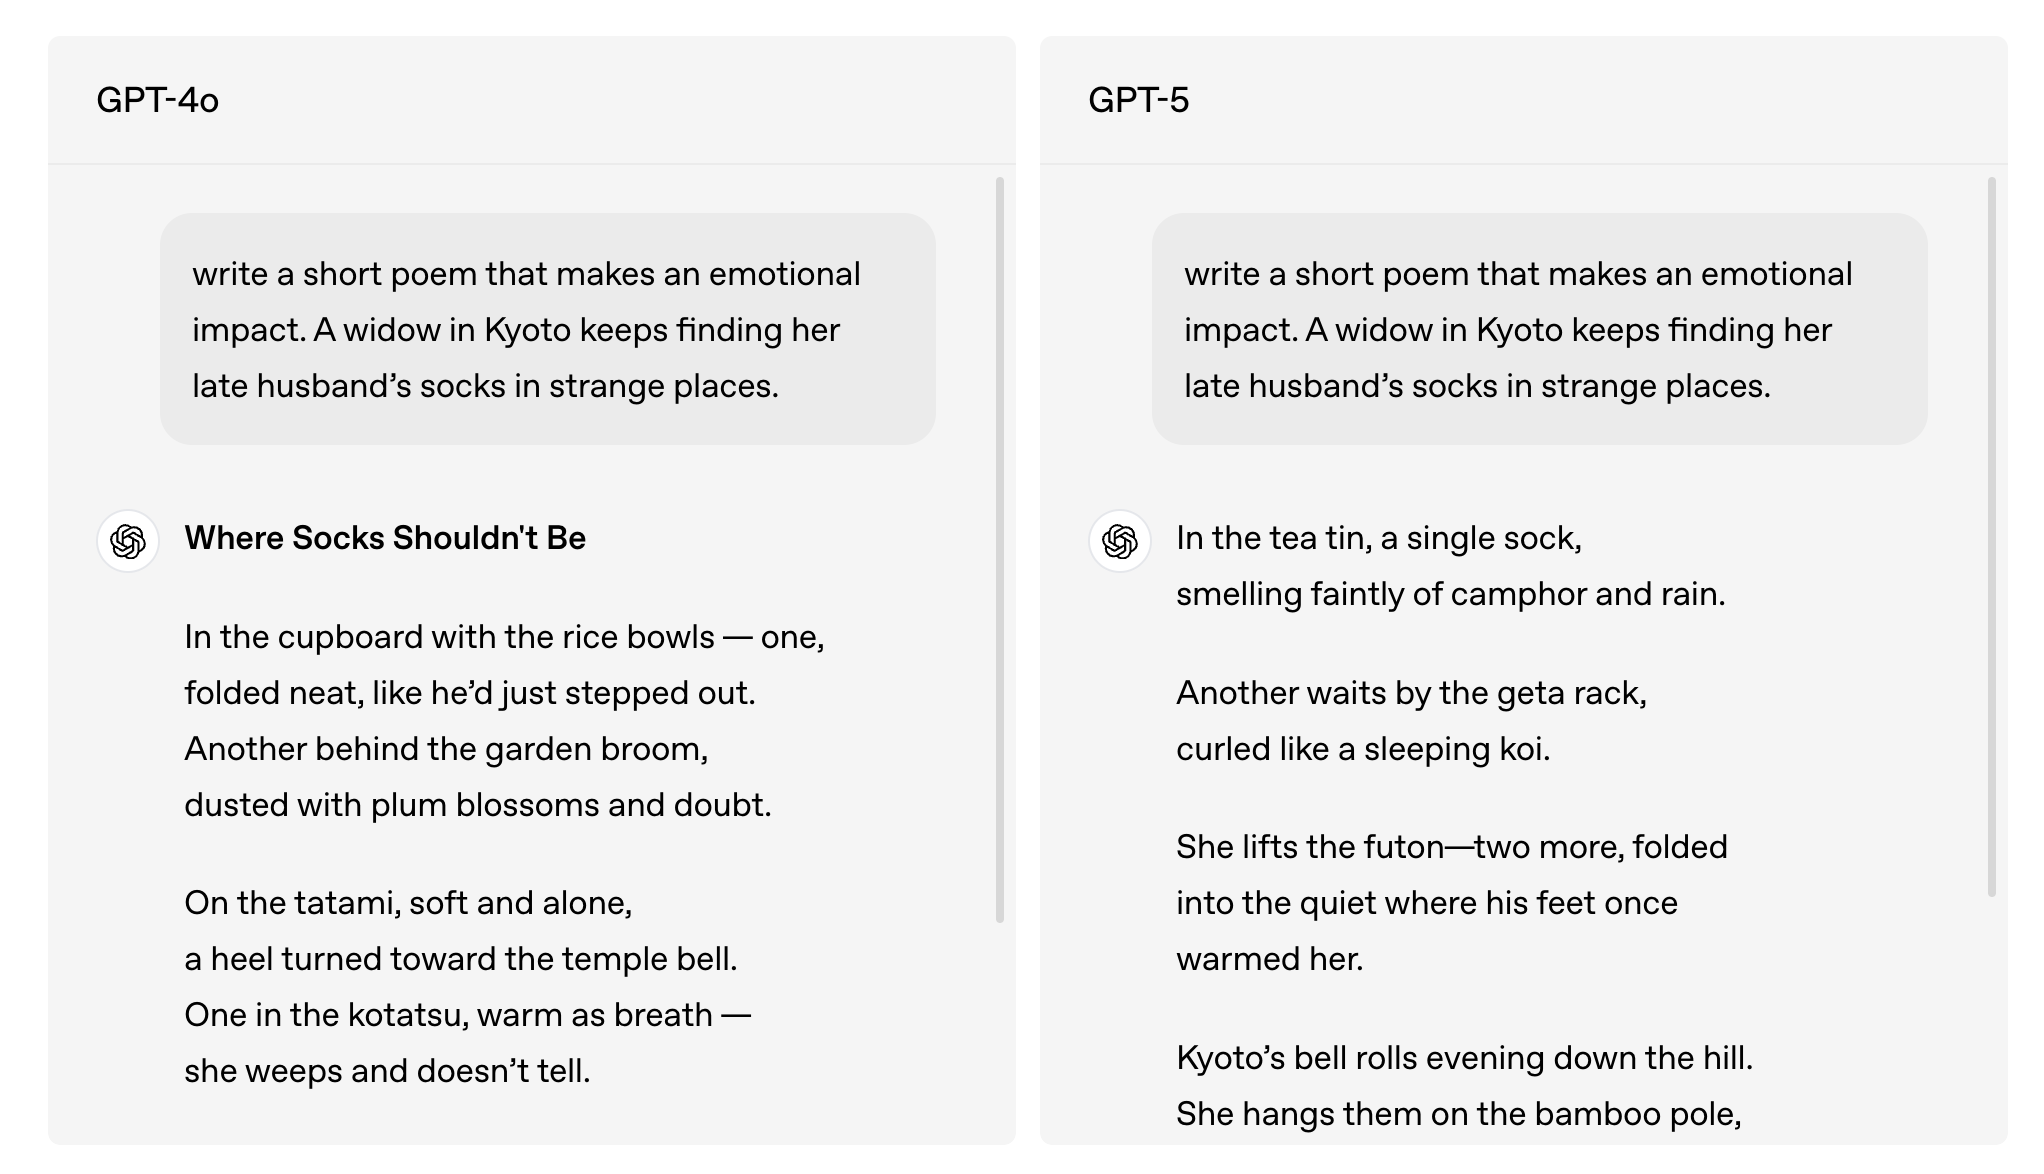Click the user prompt bubble in GPT-4o panel
Viewport: 2044px width, 1174px height.
[x=548, y=329]
